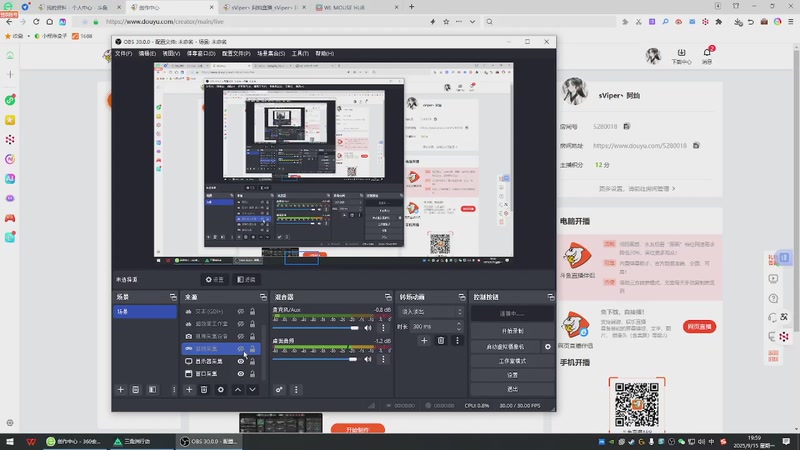The height and width of the screenshot is (450, 800).
Task: Expand more settings room management link
Action: (637, 188)
